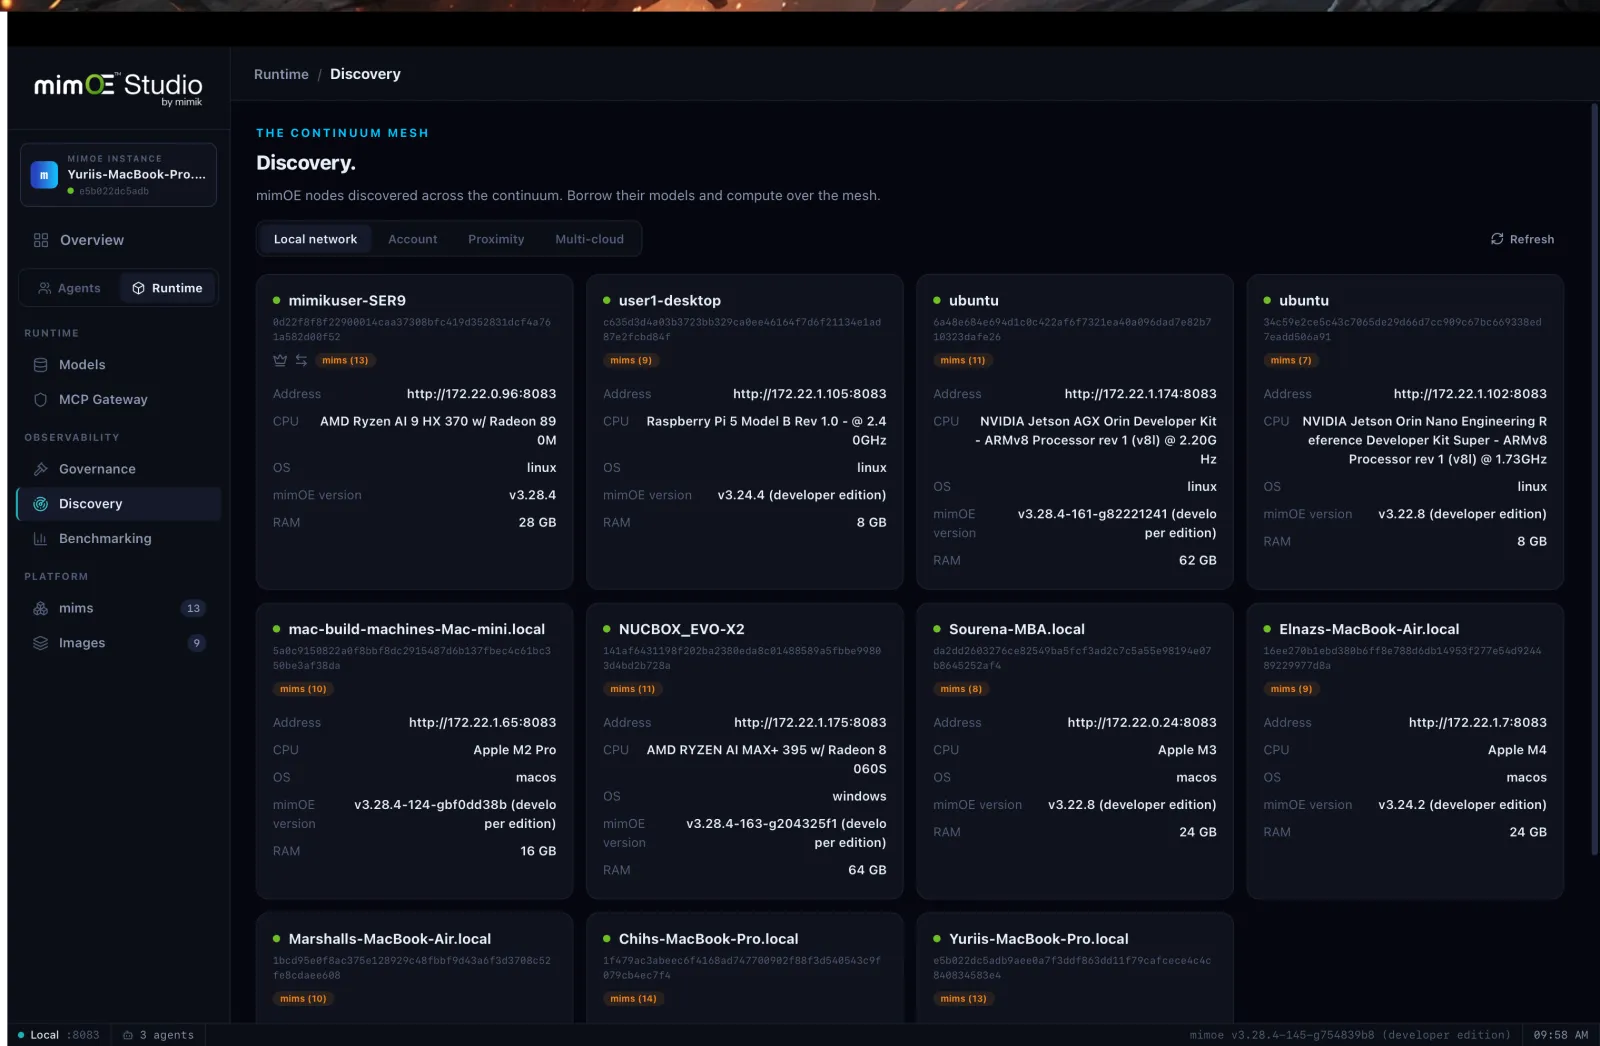Switch to the Local network tab
The height and width of the screenshot is (1046, 1600).
pos(315,239)
